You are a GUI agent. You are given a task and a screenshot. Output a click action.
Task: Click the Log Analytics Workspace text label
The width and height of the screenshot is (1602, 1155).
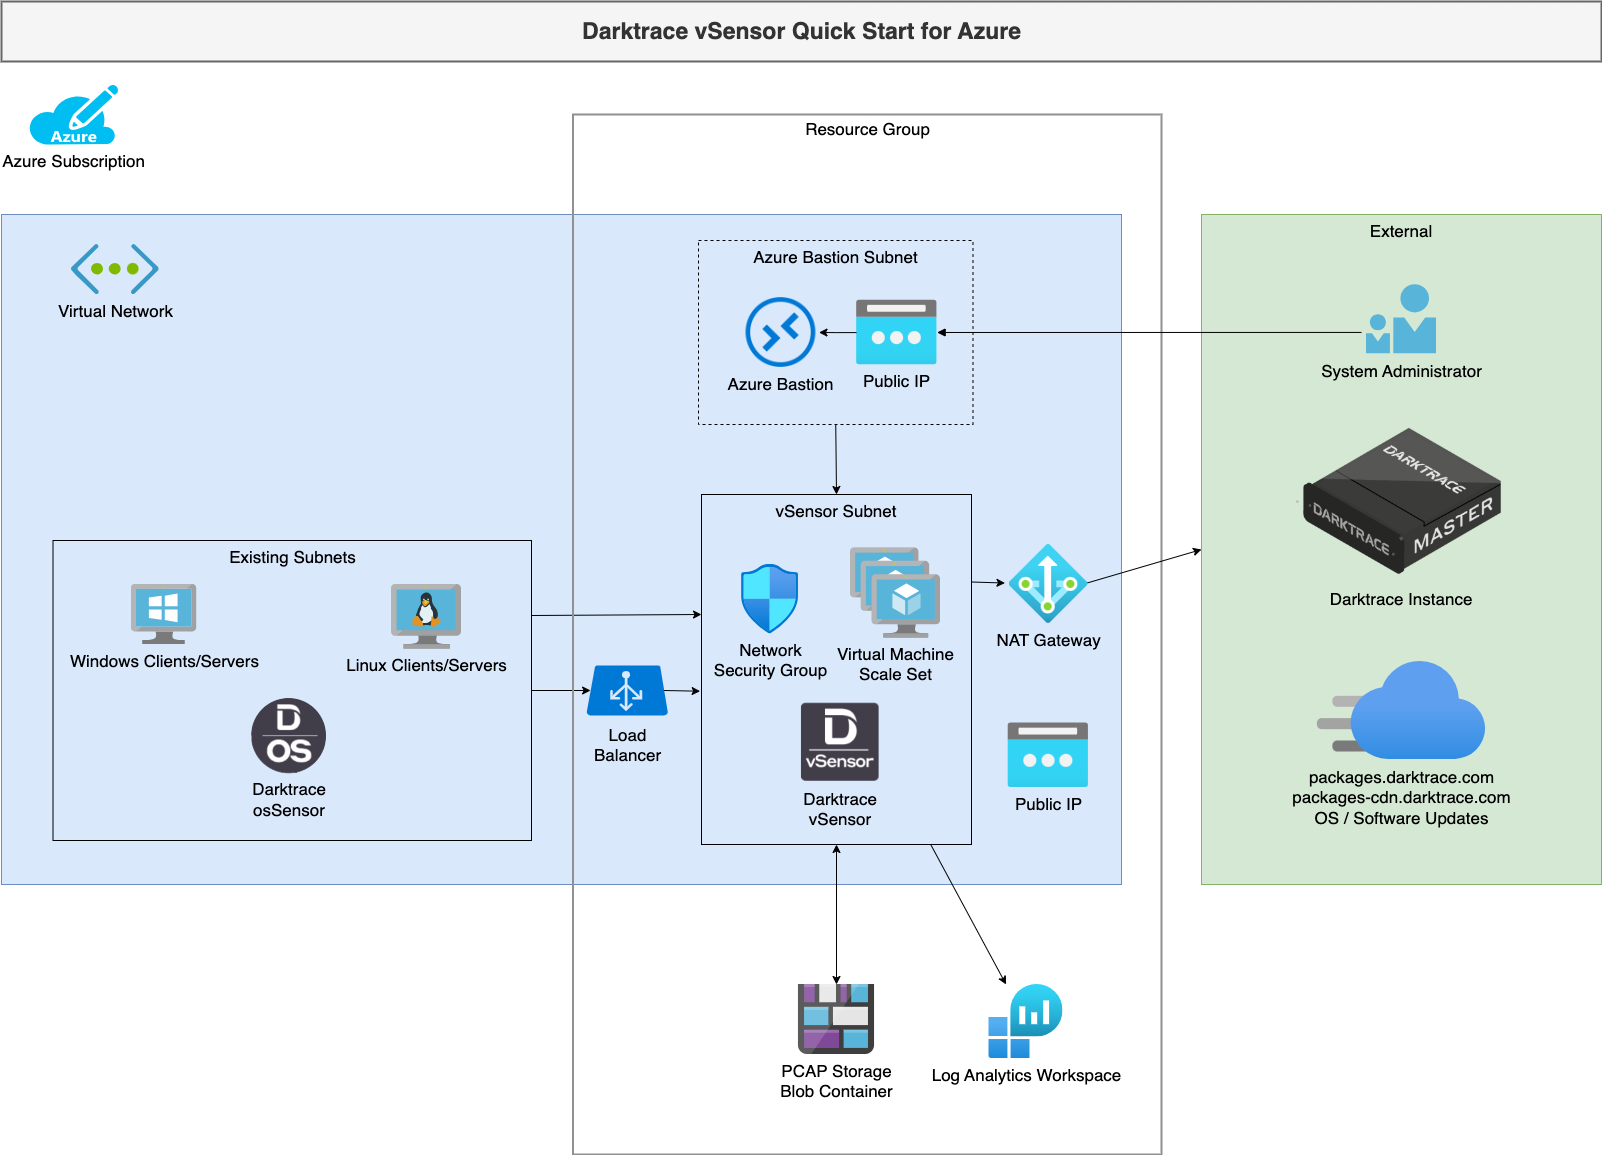point(1026,1075)
